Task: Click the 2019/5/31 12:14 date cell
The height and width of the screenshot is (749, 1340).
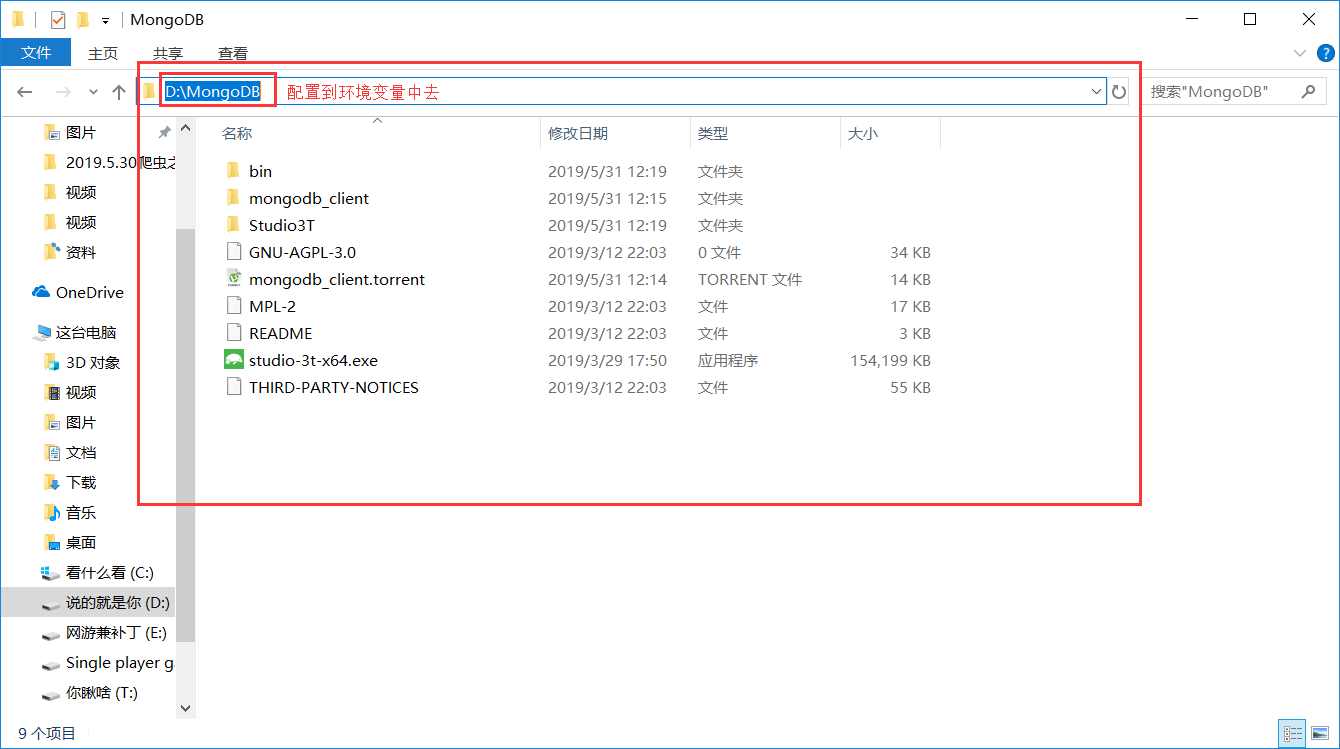Action: pos(607,279)
